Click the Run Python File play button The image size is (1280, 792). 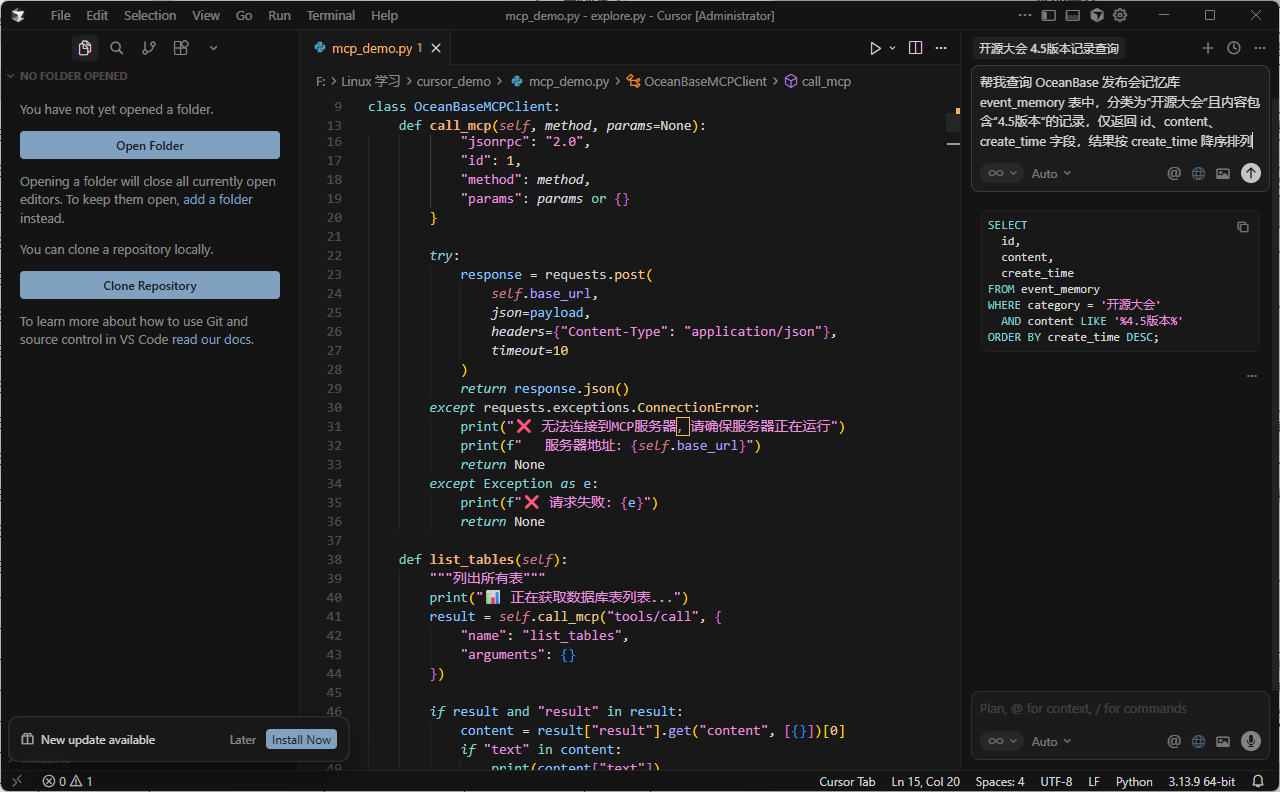point(875,48)
